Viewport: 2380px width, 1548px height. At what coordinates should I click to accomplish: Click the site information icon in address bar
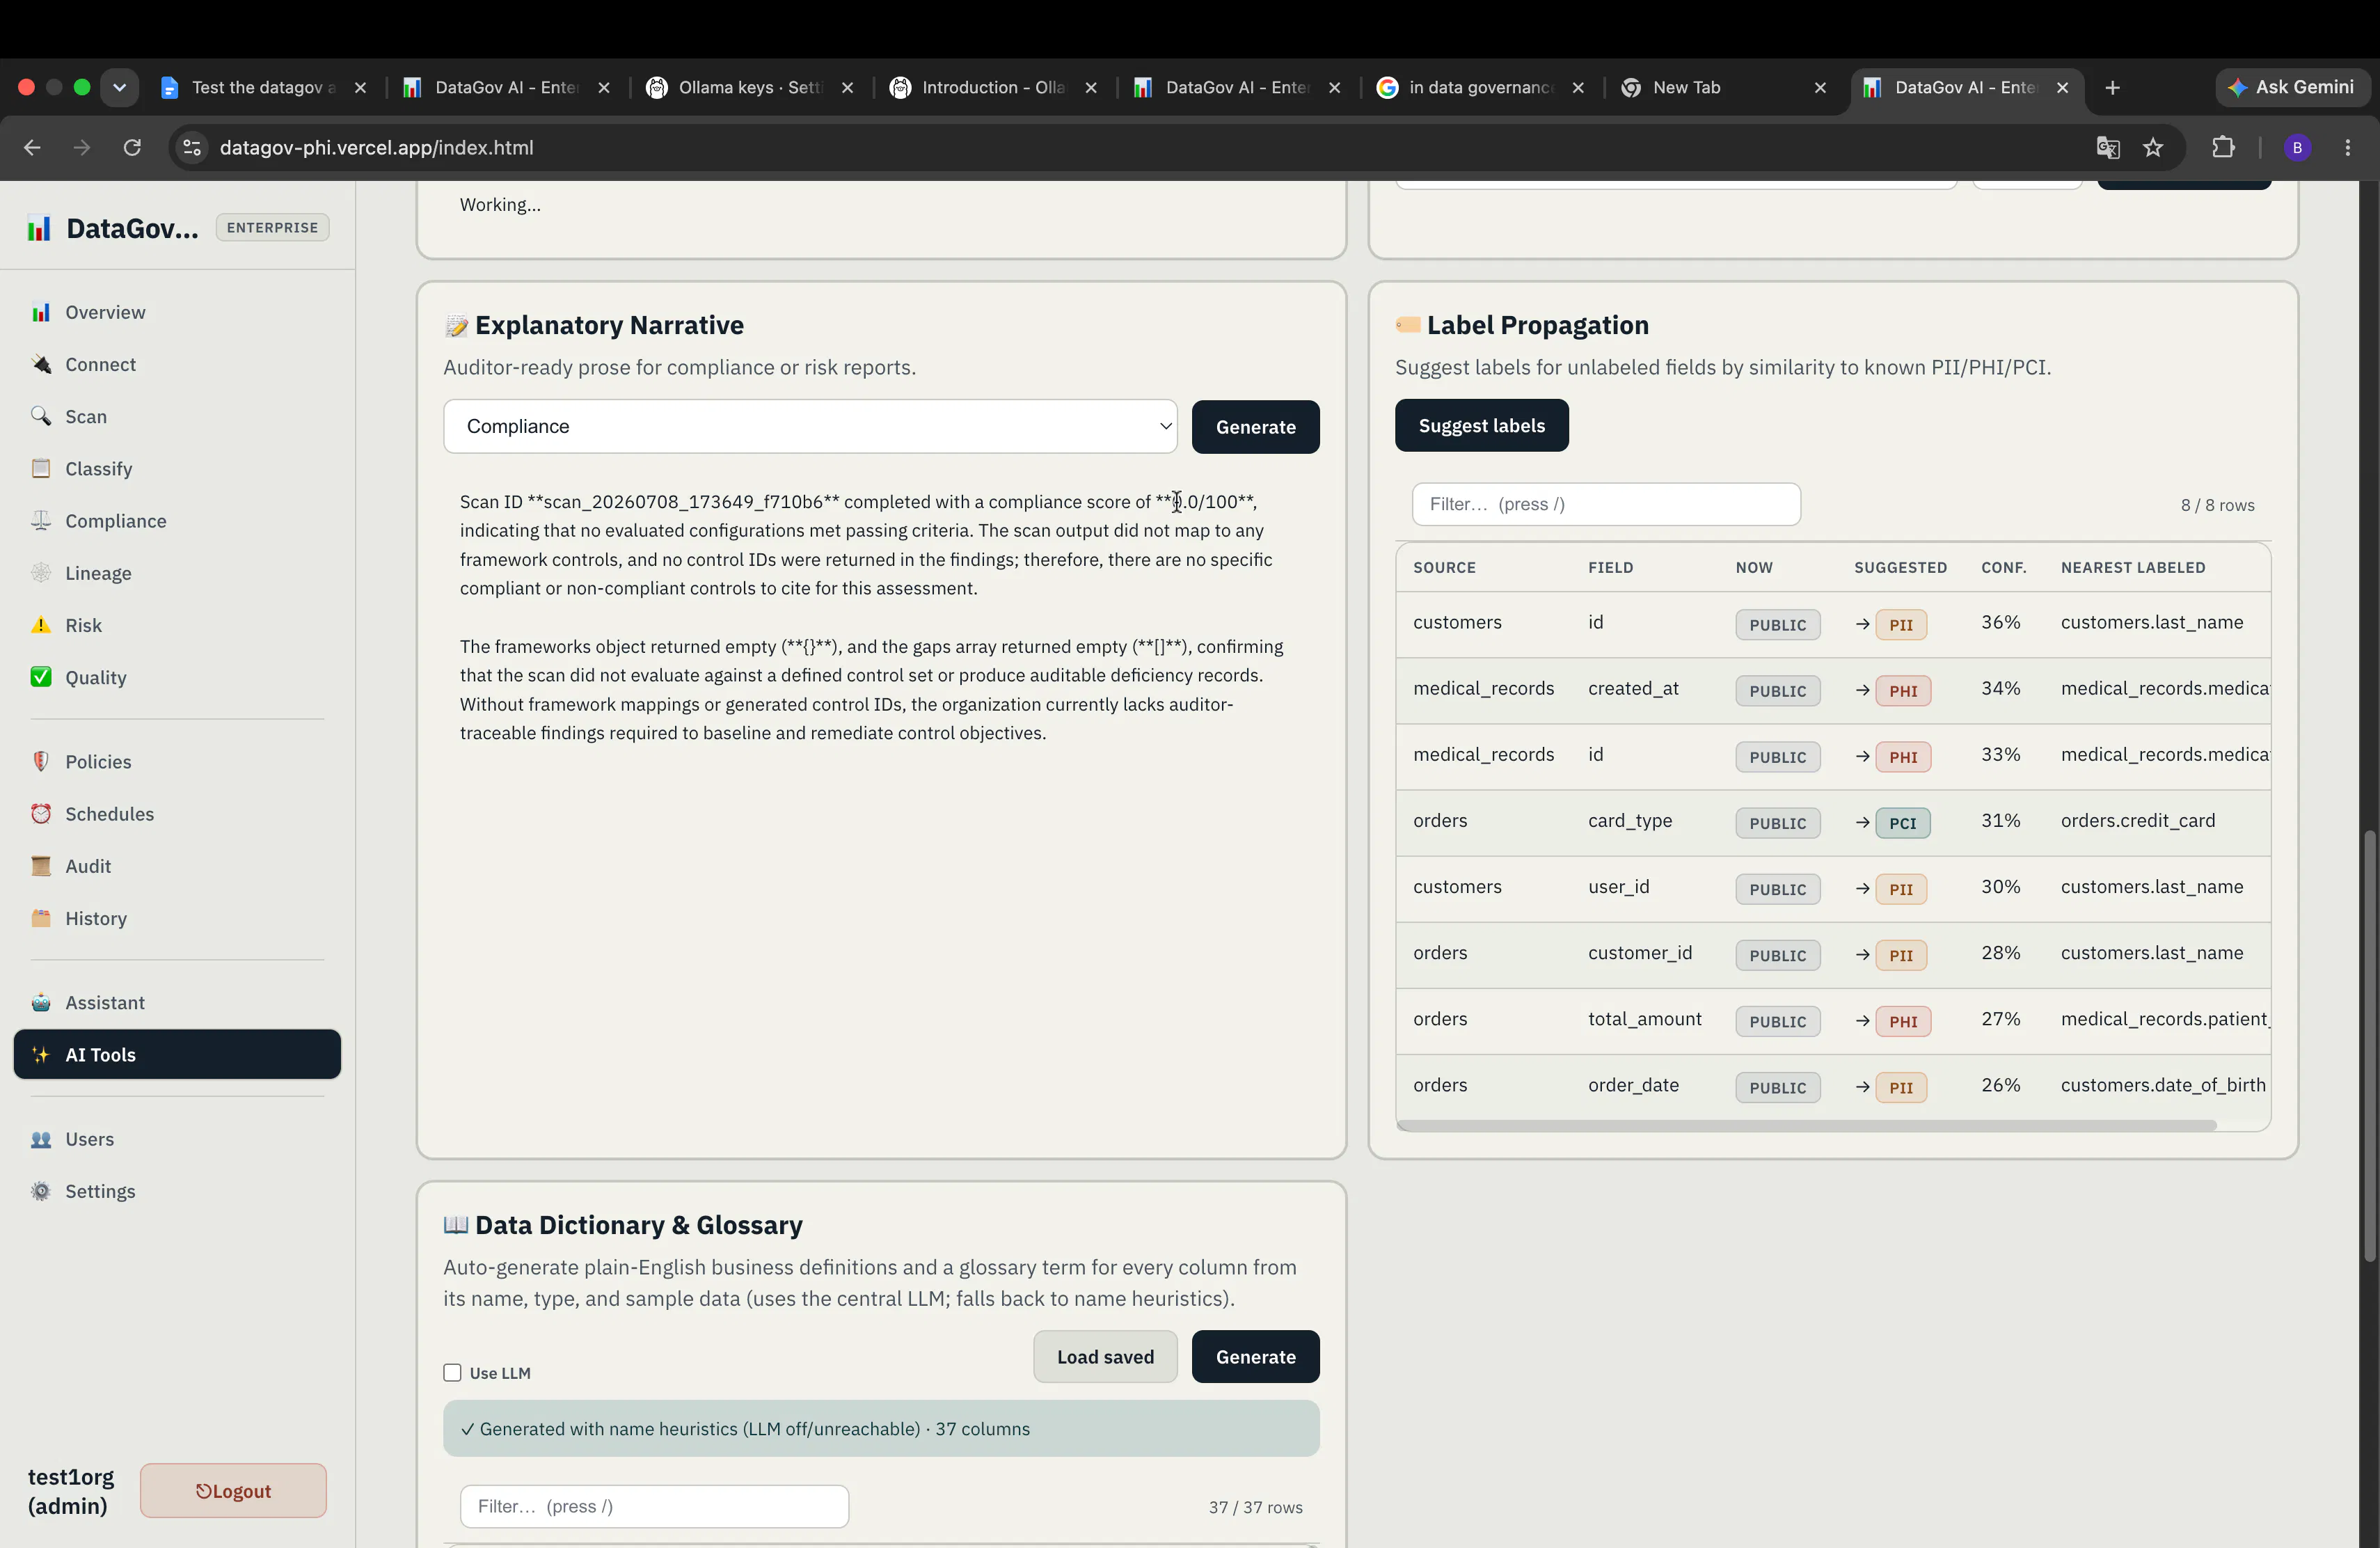[192, 147]
